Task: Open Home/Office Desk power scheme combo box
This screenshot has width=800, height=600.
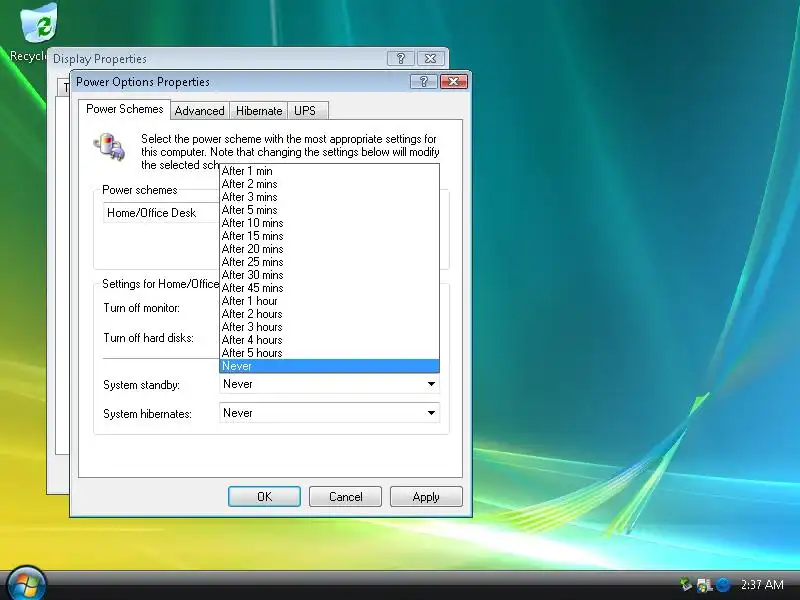Action: click(x=161, y=213)
